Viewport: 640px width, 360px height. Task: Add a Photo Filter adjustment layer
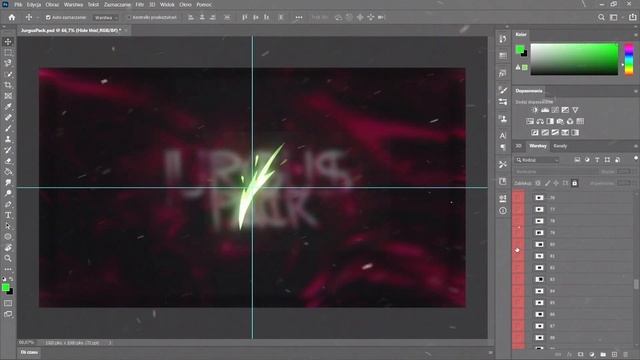(560, 121)
